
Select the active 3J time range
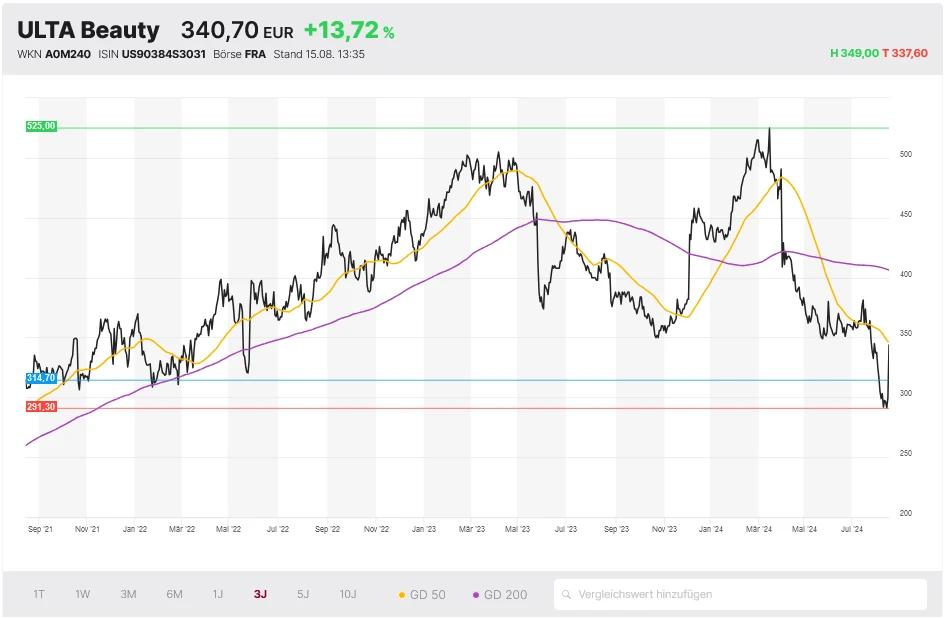pyautogui.click(x=260, y=594)
